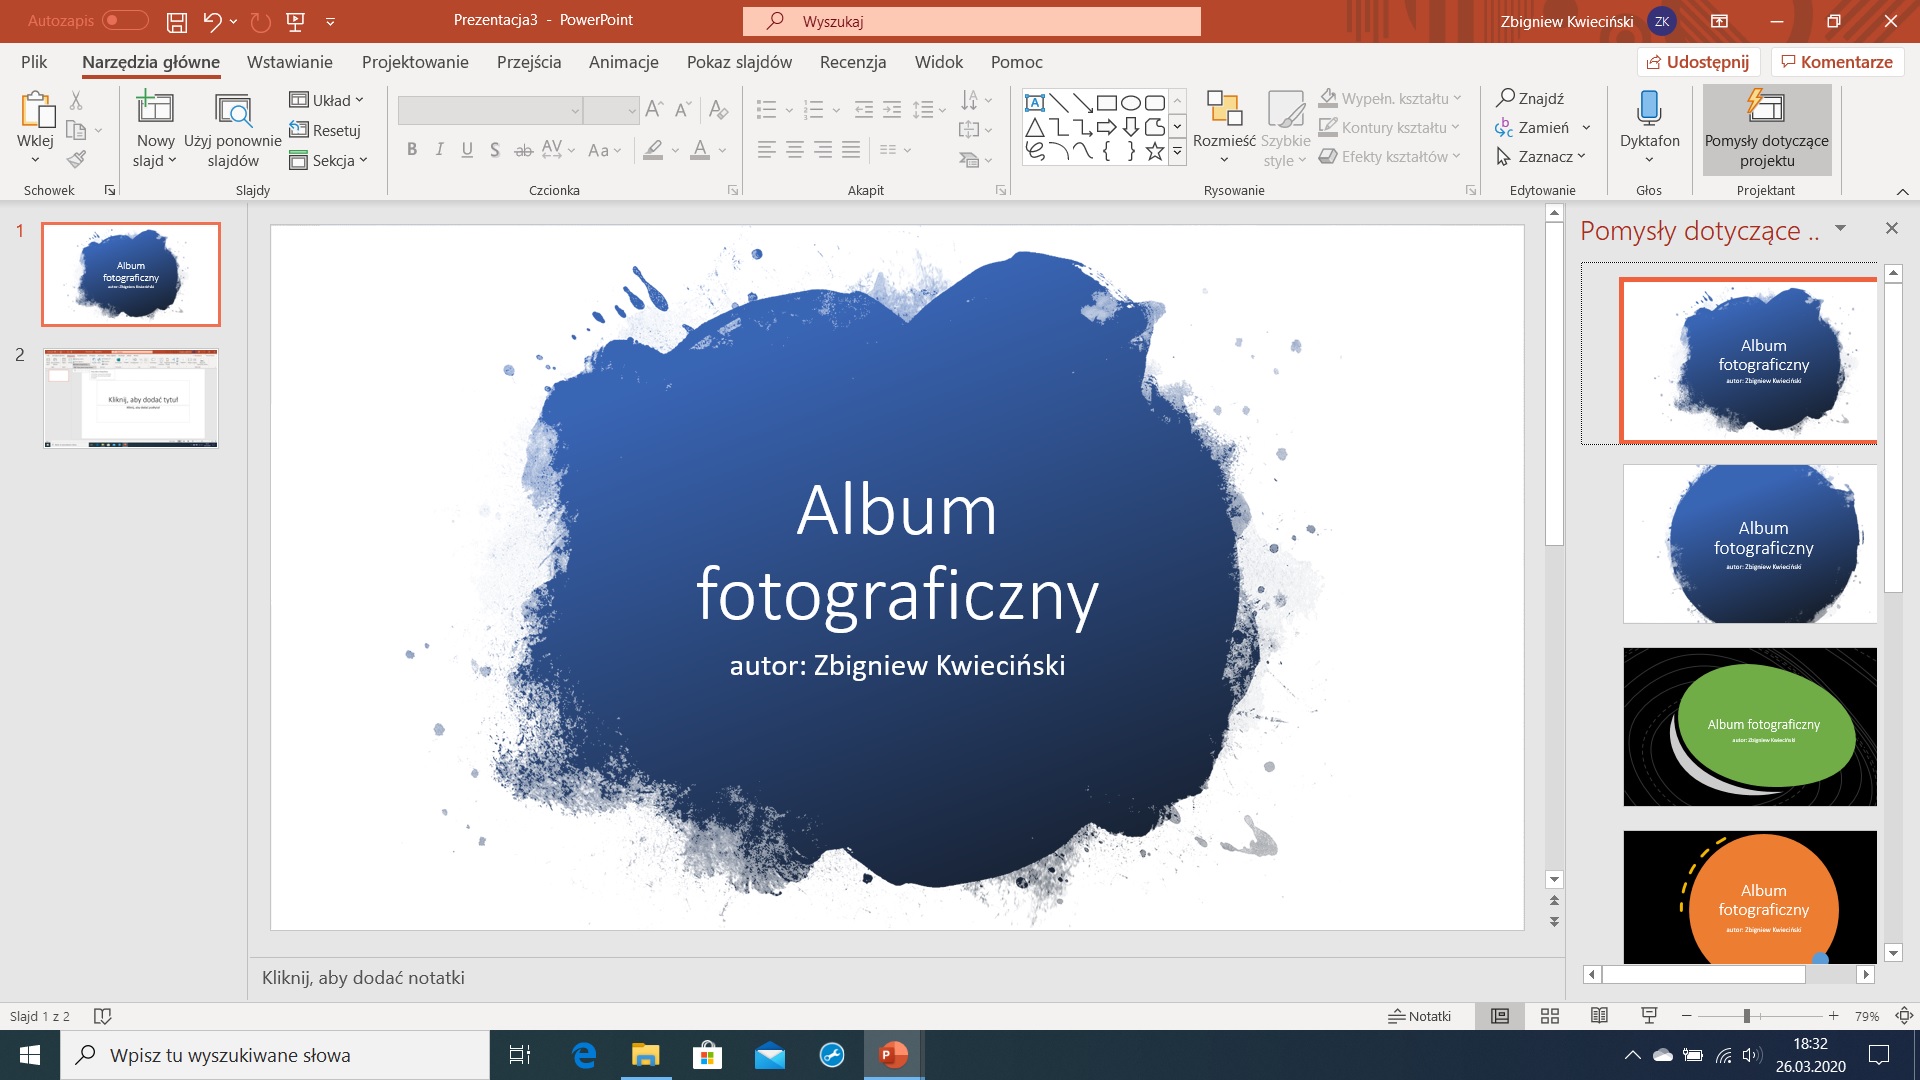
Task: Click Pomysły dotyczące projektu ribbon button
Action: pyautogui.click(x=1767, y=129)
